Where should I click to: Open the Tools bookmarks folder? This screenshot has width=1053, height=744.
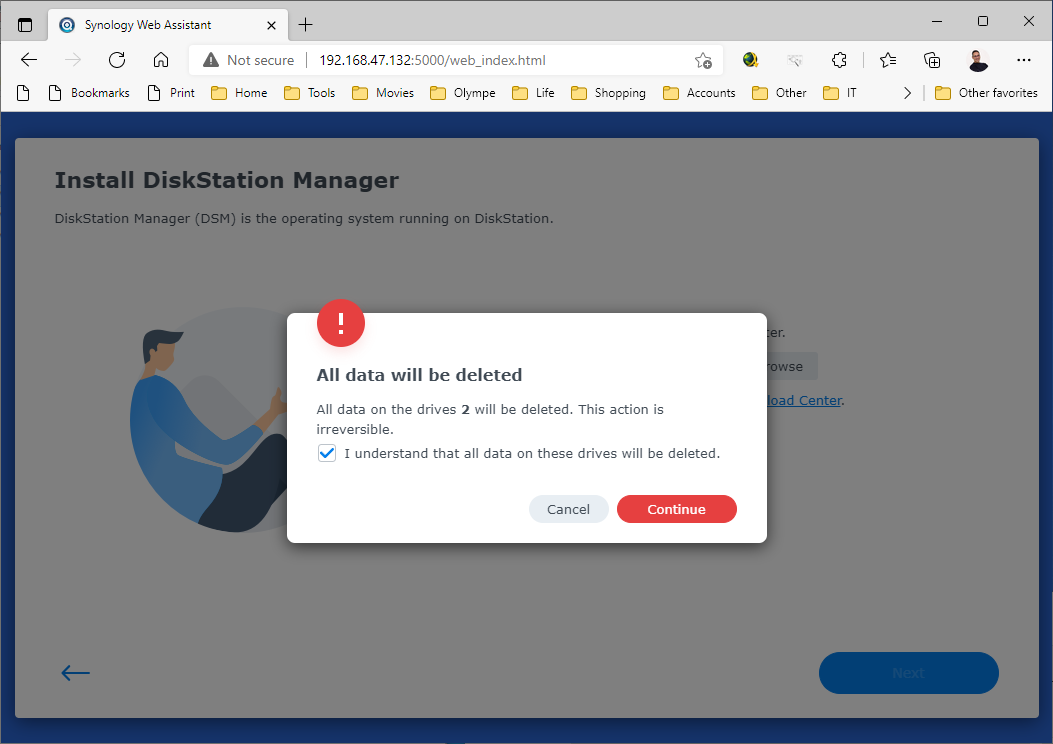310,93
